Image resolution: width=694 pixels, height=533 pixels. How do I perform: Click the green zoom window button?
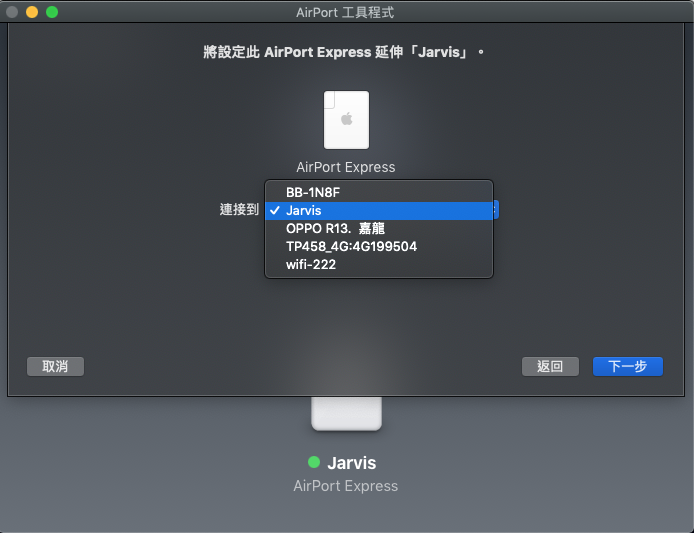tap(52, 12)
